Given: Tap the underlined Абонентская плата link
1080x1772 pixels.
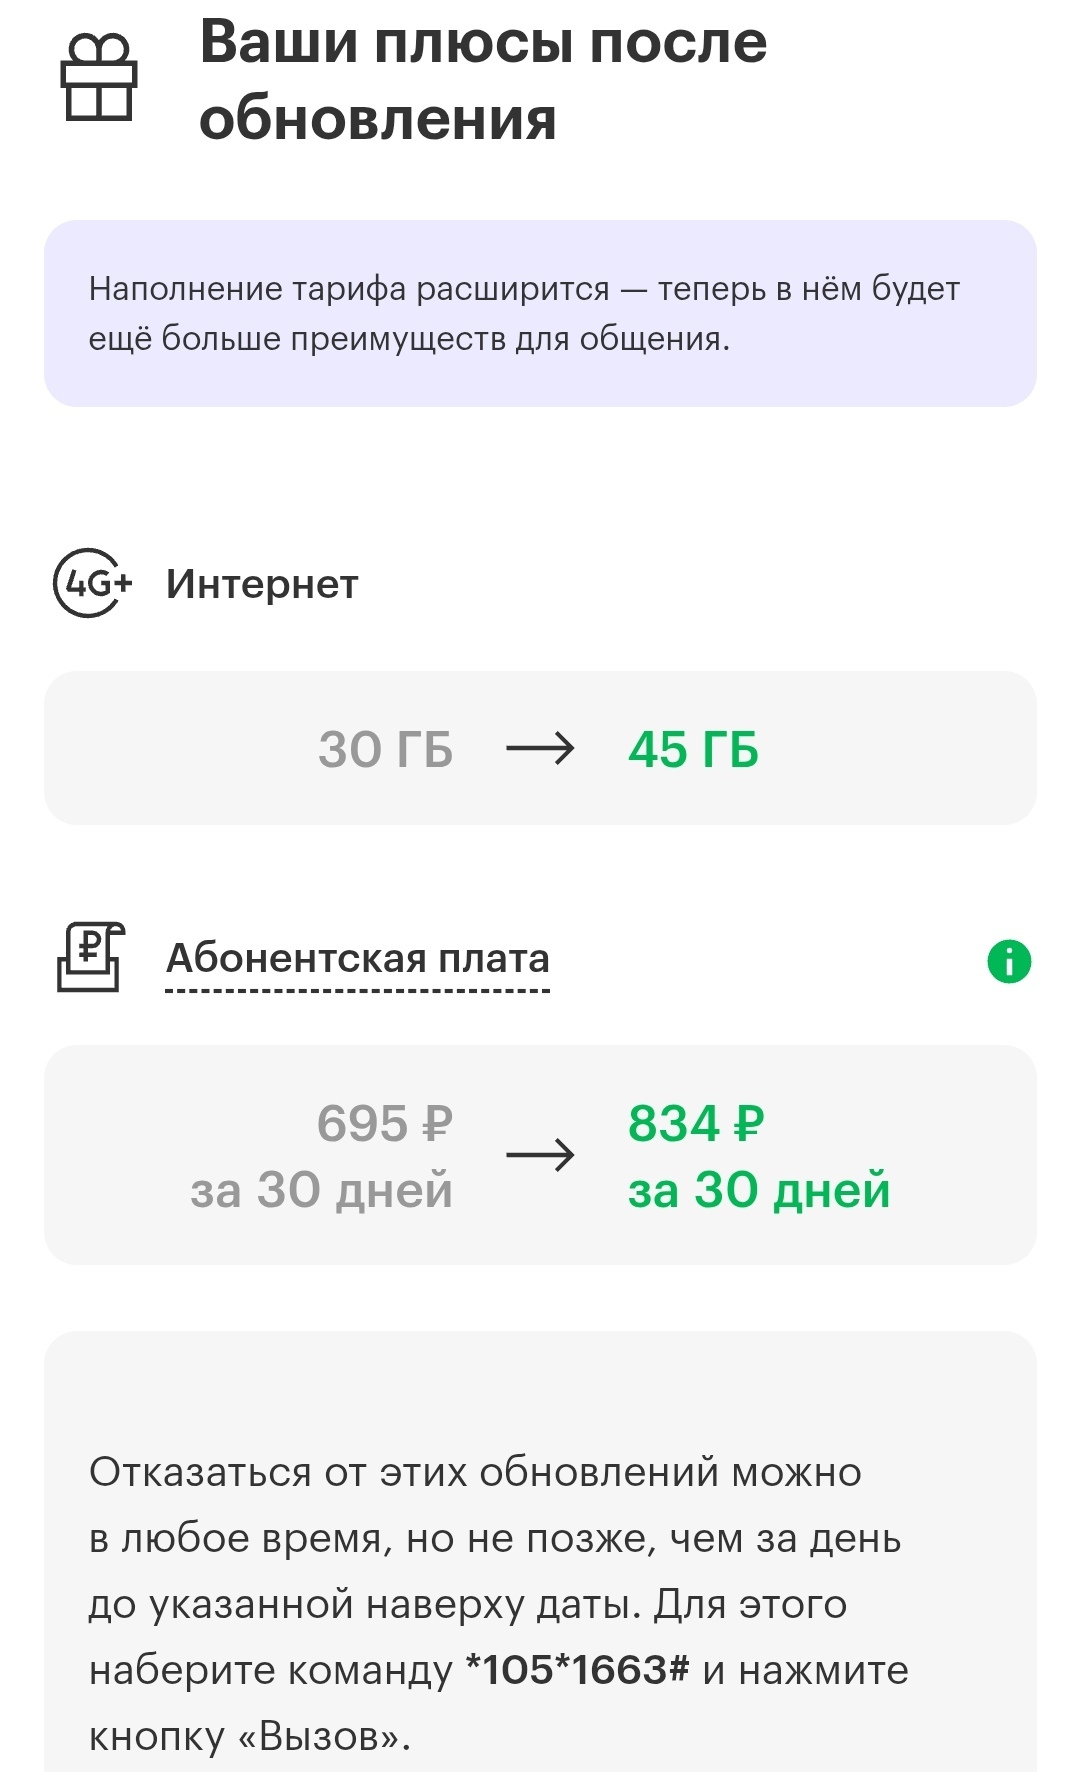Looking at the screenshot, I should point(357,959).
